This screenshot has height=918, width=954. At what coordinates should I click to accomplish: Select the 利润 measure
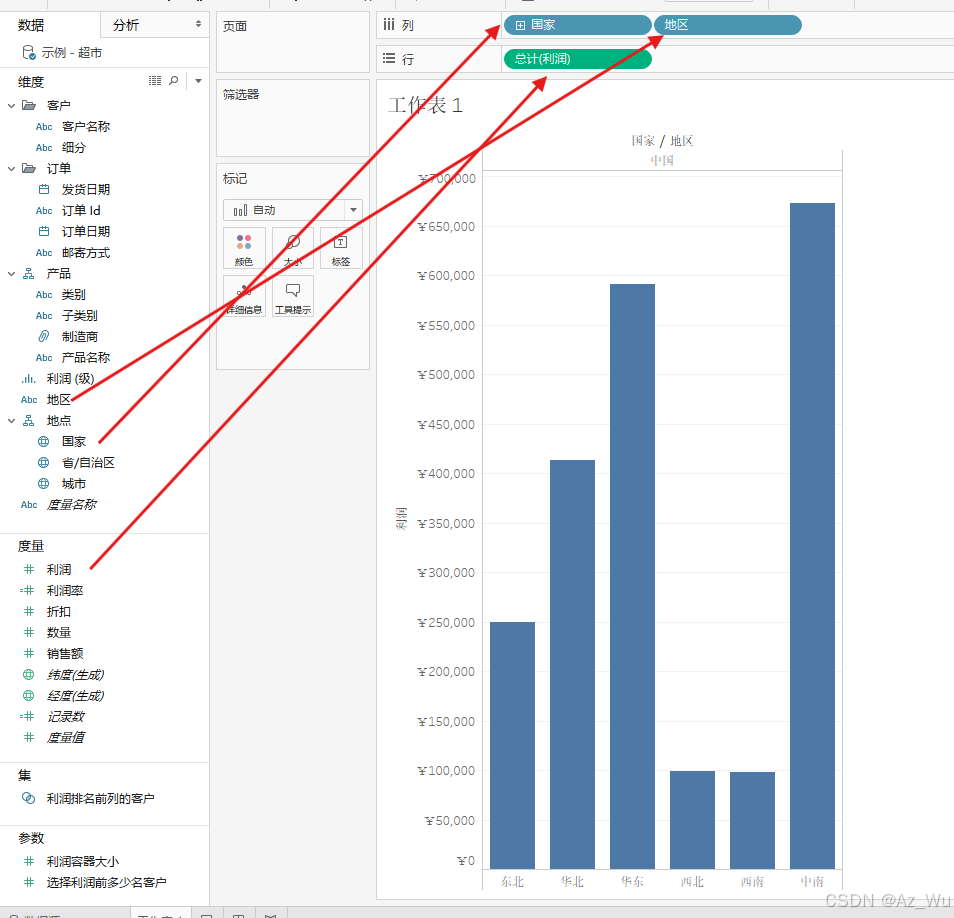[x=59, y=569]
